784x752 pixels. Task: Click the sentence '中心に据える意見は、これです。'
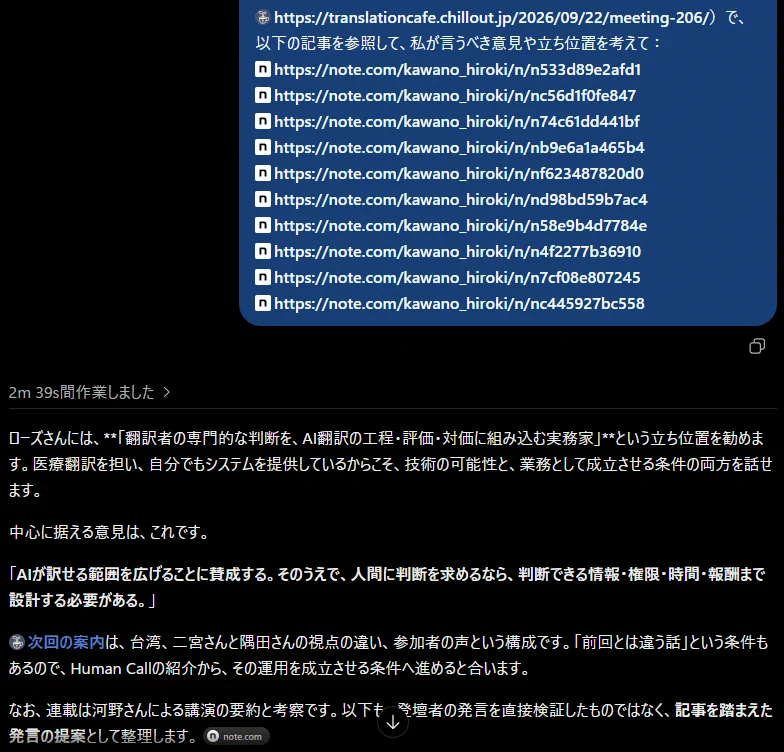click(109, 532)
